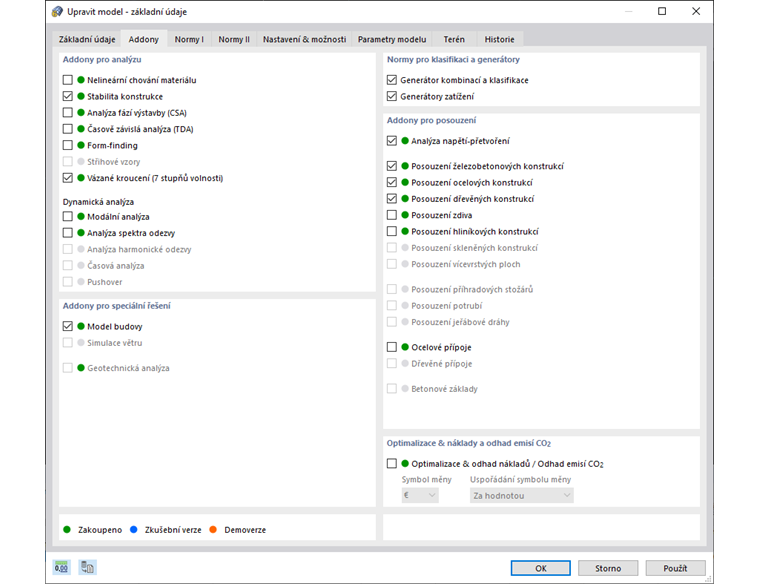Click the Addony pro posouzení heading

(x=431, y=120)
